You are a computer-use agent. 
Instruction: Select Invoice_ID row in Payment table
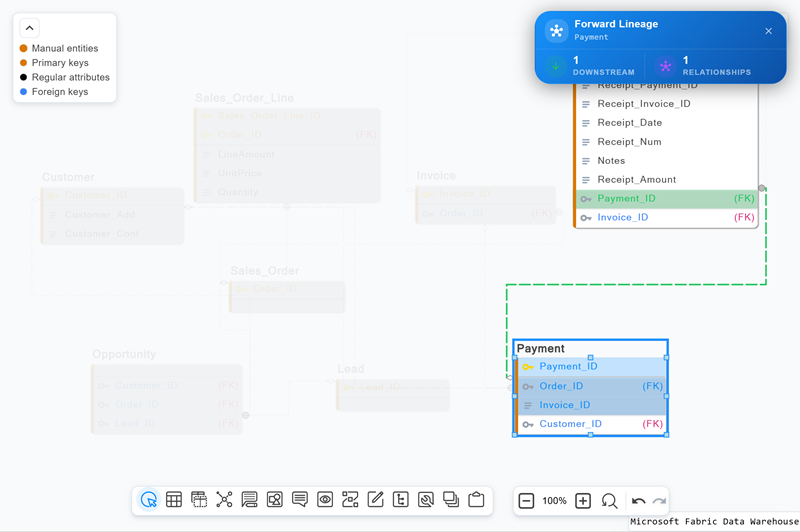592,405
